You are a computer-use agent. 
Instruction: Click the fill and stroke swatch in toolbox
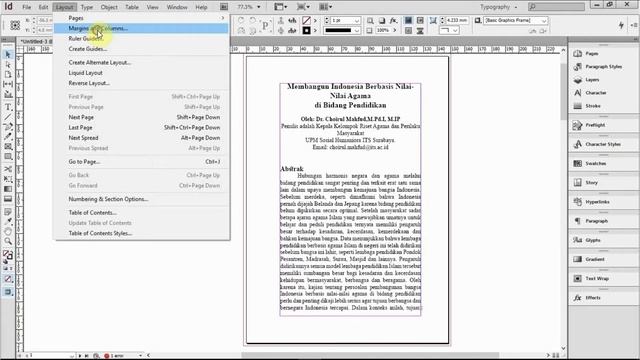8,256
